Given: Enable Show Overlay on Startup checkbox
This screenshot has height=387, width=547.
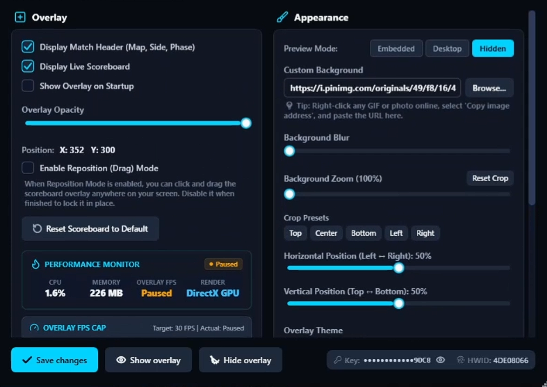Looking at the screenshot, I should point(28,86).
